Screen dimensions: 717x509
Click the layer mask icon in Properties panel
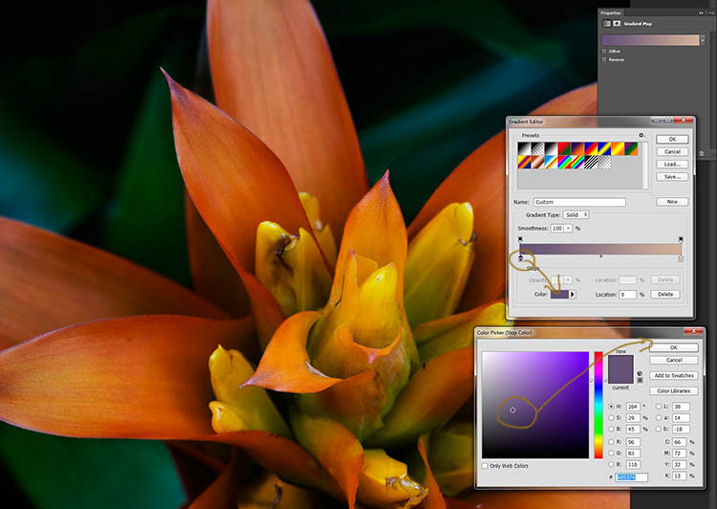tap(617, 22)
